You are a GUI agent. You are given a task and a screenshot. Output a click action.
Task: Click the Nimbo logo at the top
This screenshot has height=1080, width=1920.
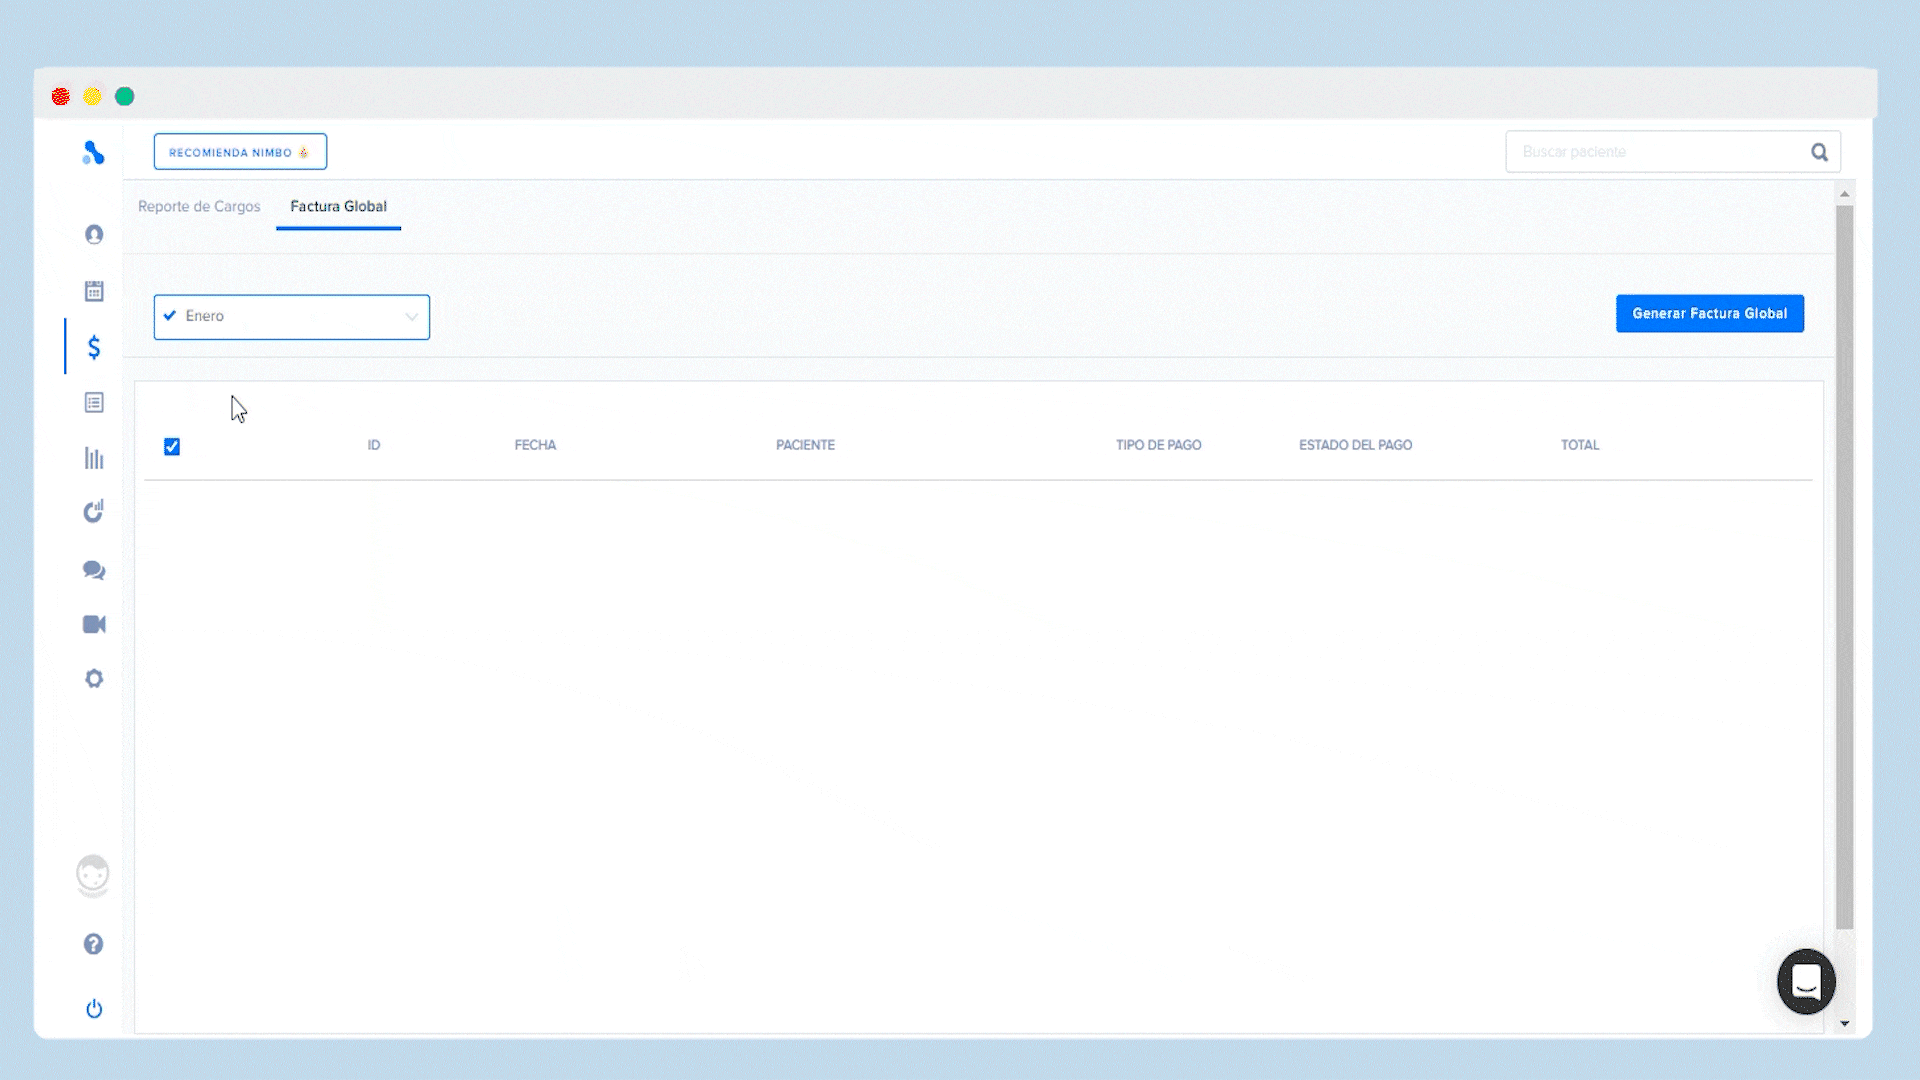93,153
